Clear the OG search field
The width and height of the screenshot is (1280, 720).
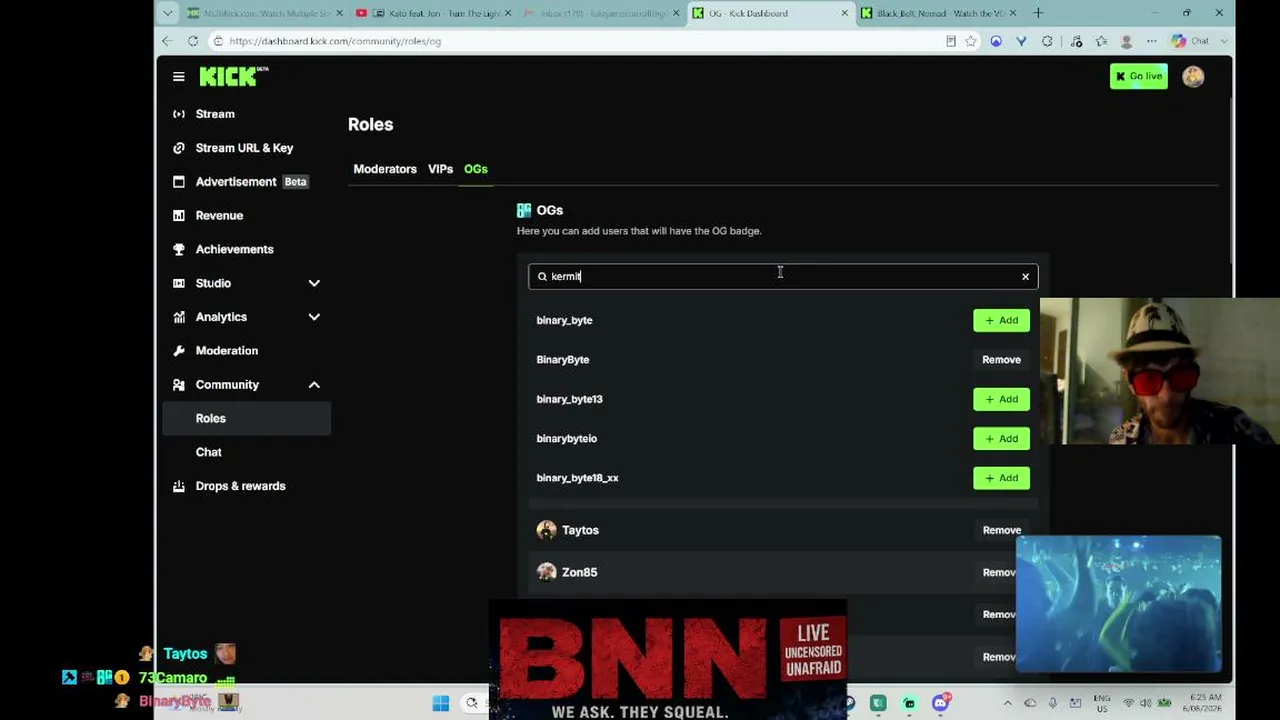click(x=1025, y=277)
